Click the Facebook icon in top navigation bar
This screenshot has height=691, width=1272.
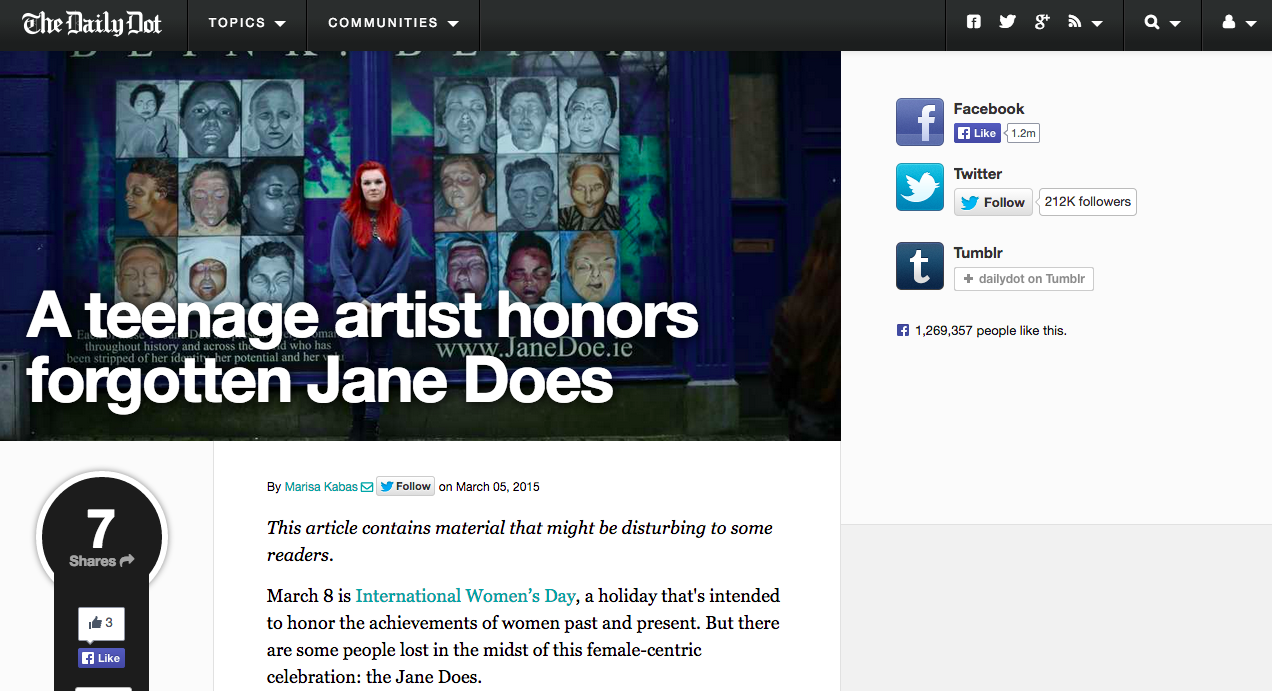[x=974, y=22]
